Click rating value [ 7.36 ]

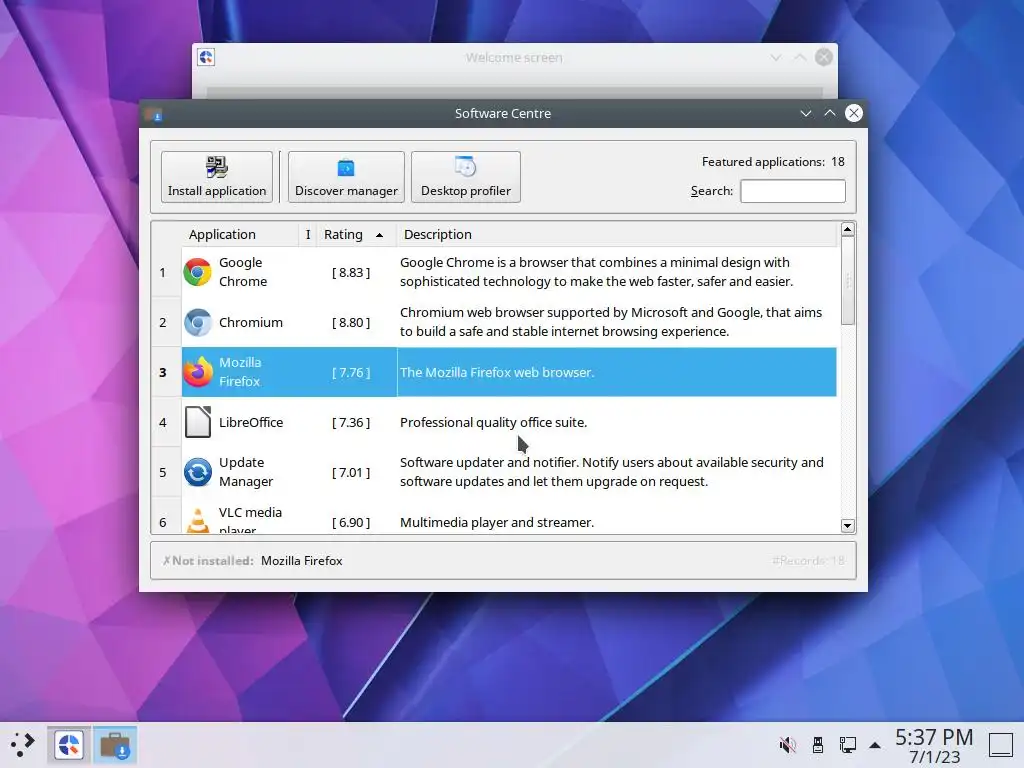pos(351,423)
